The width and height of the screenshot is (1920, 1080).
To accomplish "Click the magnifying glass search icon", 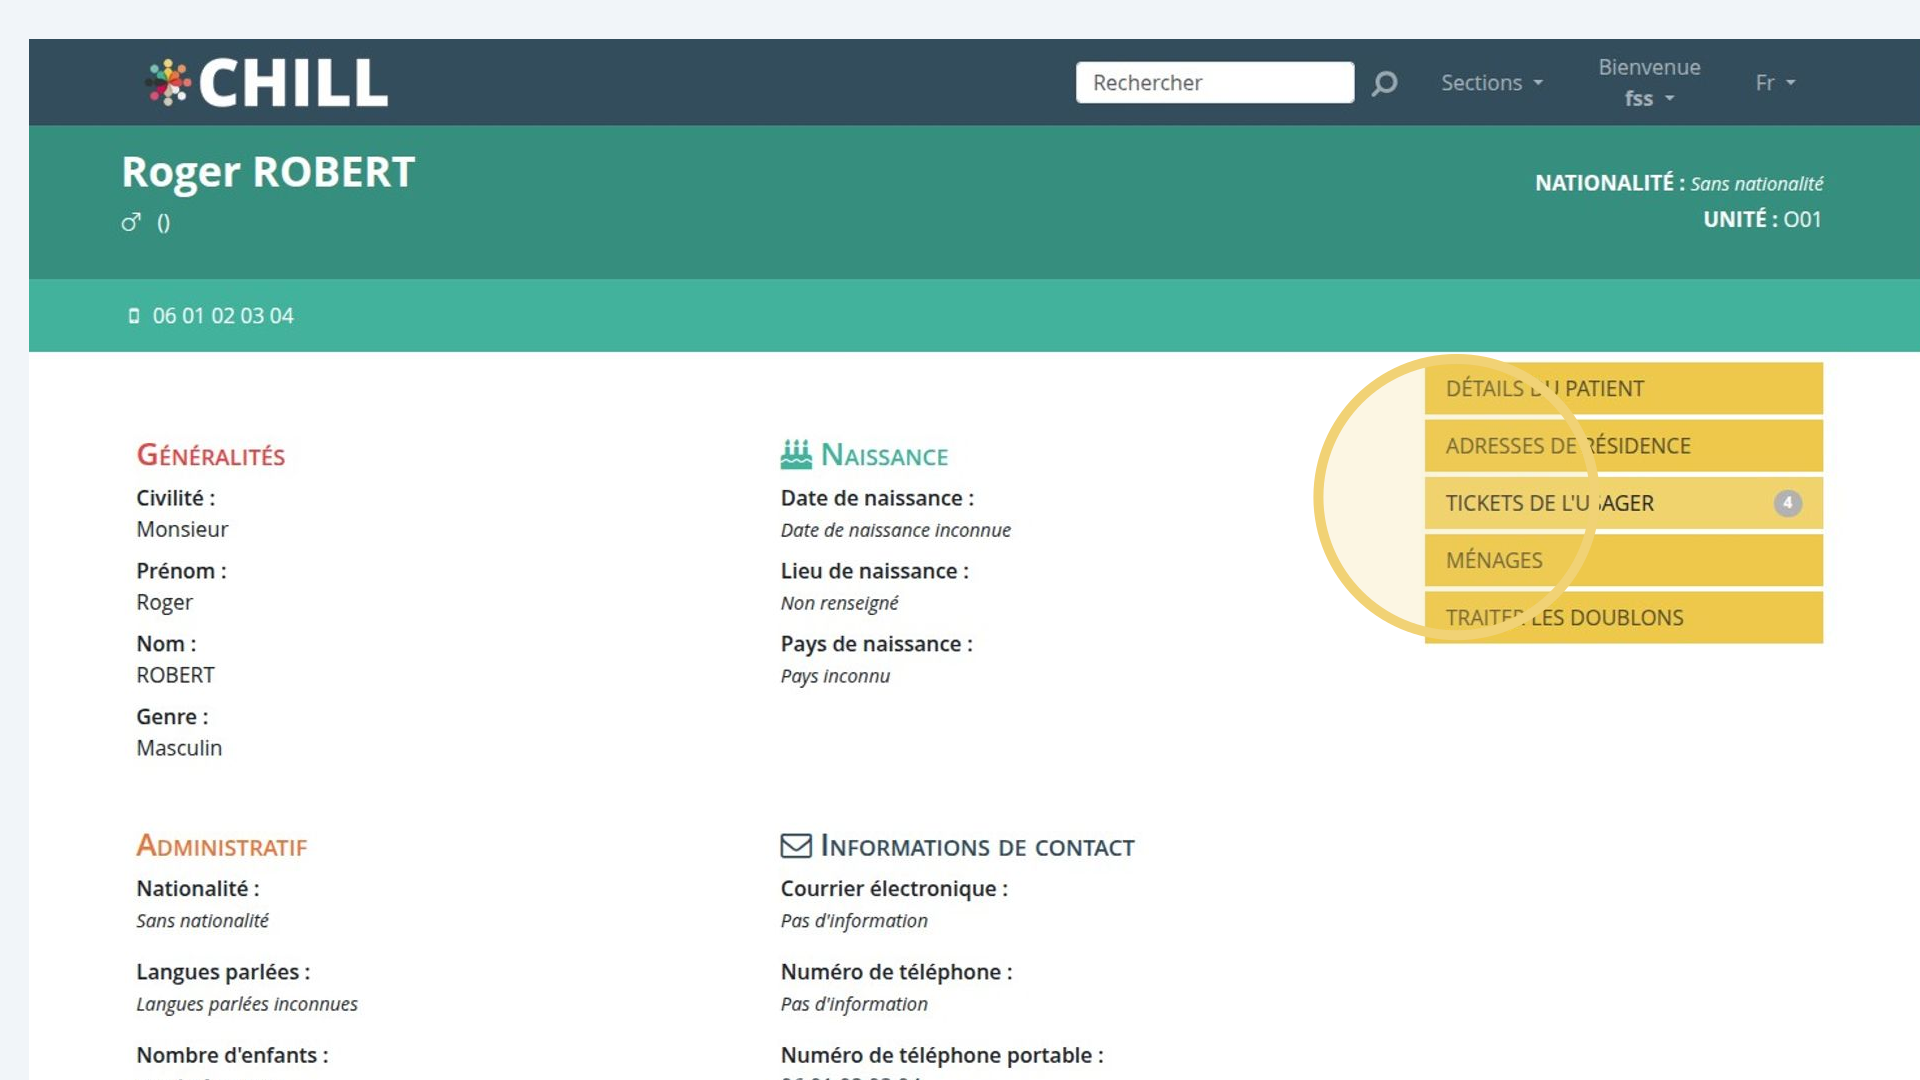I will click(1384, 83).
